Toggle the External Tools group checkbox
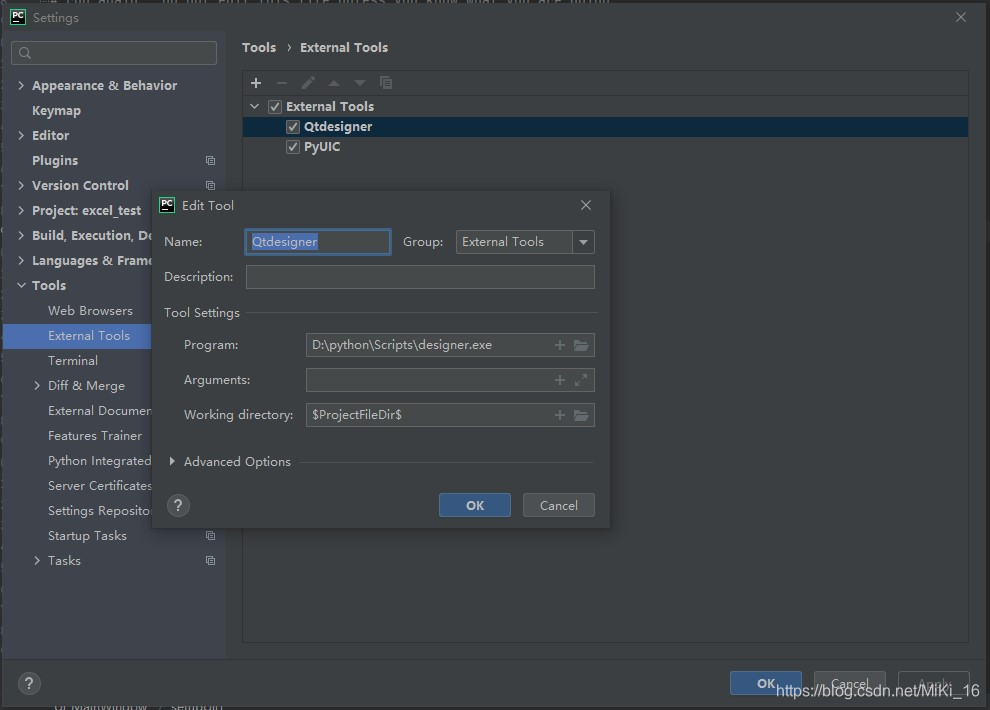 pyautogui.click(x=275, y=107)
